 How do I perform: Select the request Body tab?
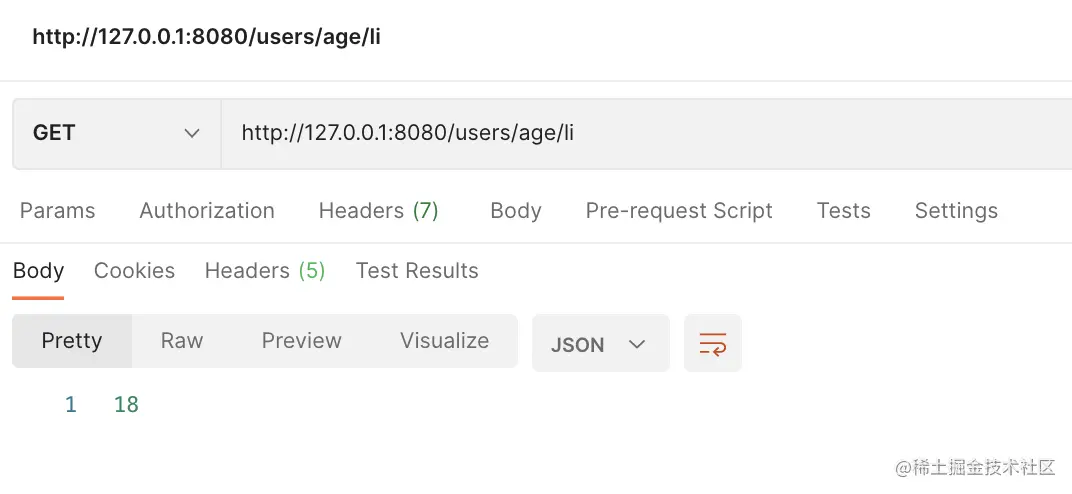[516, 211]
